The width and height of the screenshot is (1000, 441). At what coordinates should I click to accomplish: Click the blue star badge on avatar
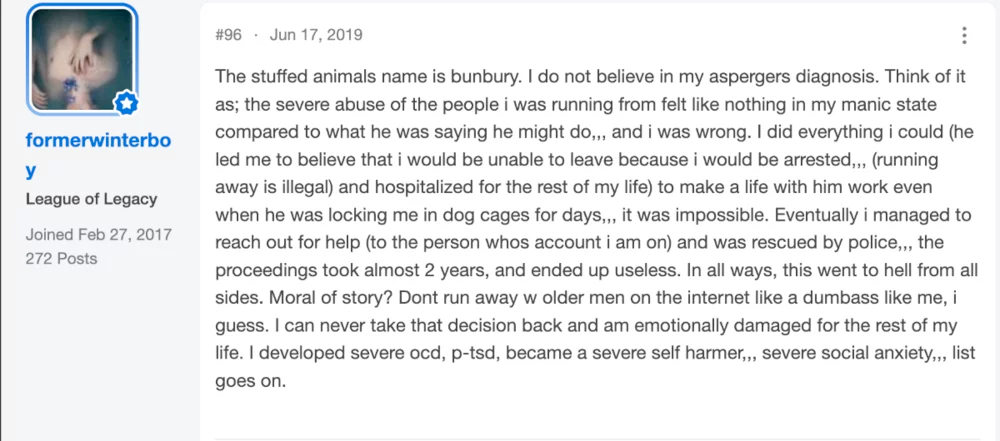click(x=126, y=103)
